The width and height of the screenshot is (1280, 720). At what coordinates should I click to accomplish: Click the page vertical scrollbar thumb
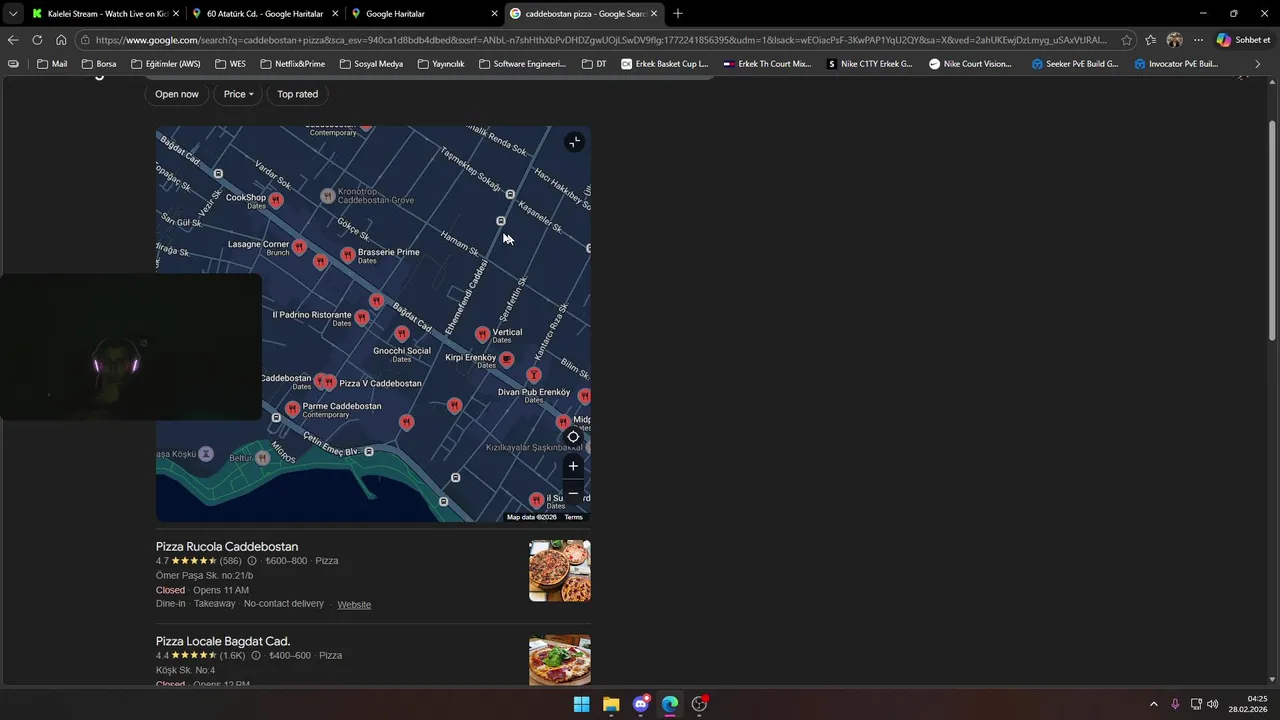[1272, 230]
